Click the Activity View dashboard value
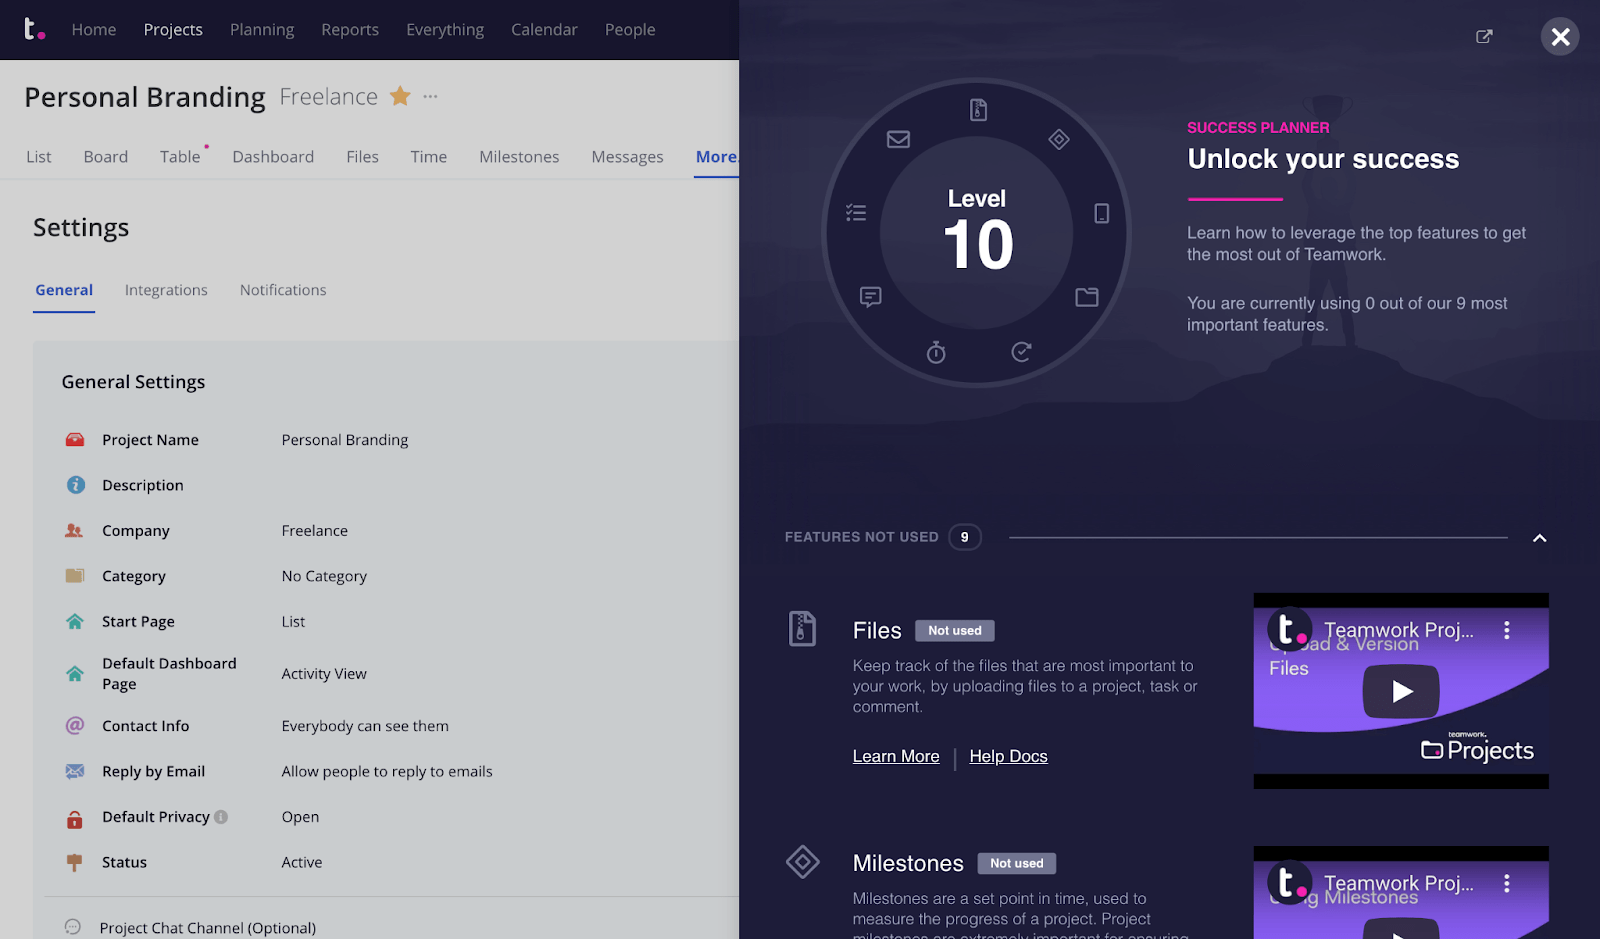The height and width of the screenshot is (939, 1600). pyautogui.click(x=324, y=674)
